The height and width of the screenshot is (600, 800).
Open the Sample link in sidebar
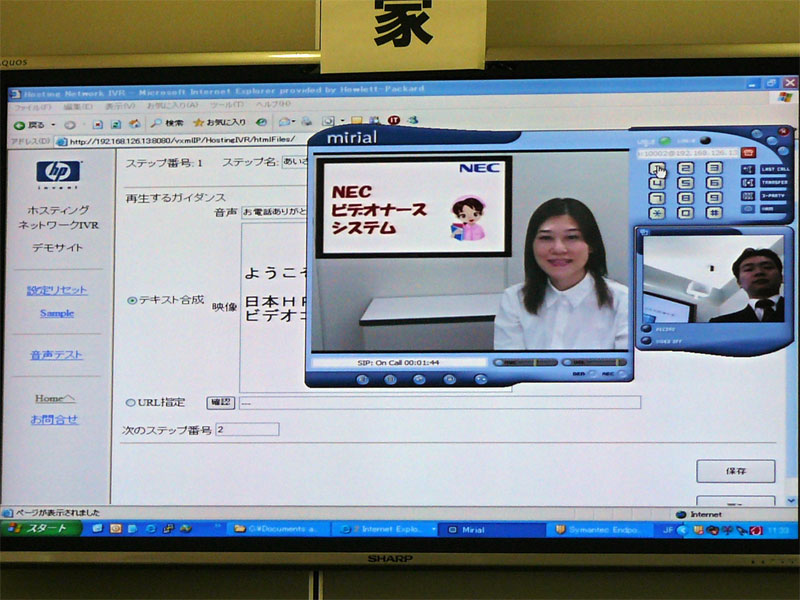[x=57, y=313]
